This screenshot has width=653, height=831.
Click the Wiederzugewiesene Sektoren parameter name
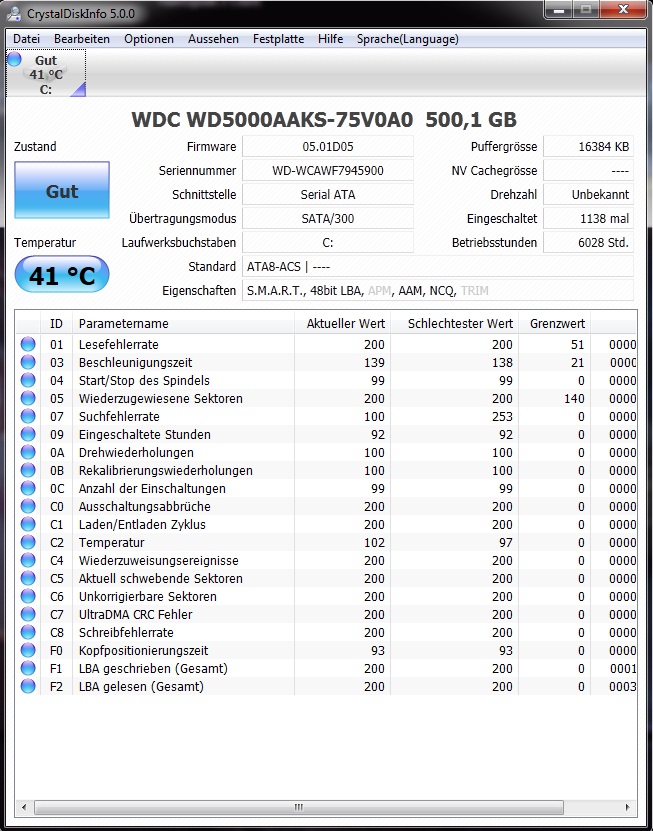pyautogui.click(x=161, y=399)
